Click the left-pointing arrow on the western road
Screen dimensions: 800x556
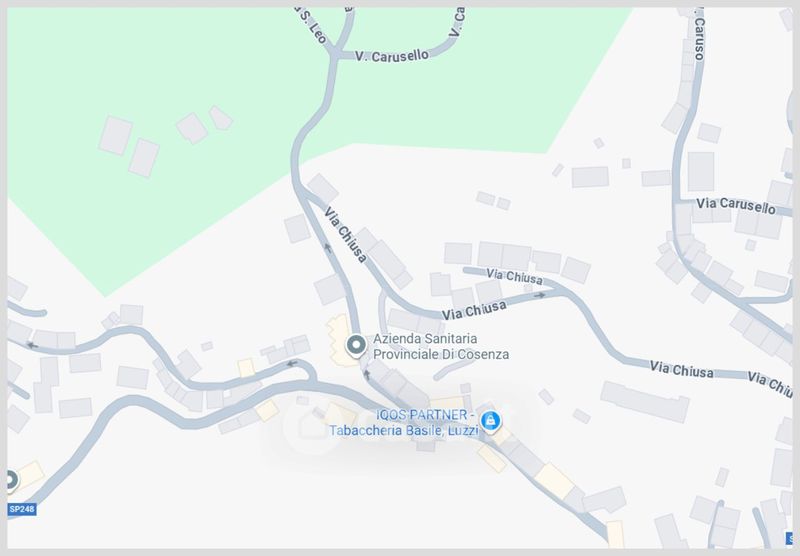(x=32, y=345)
